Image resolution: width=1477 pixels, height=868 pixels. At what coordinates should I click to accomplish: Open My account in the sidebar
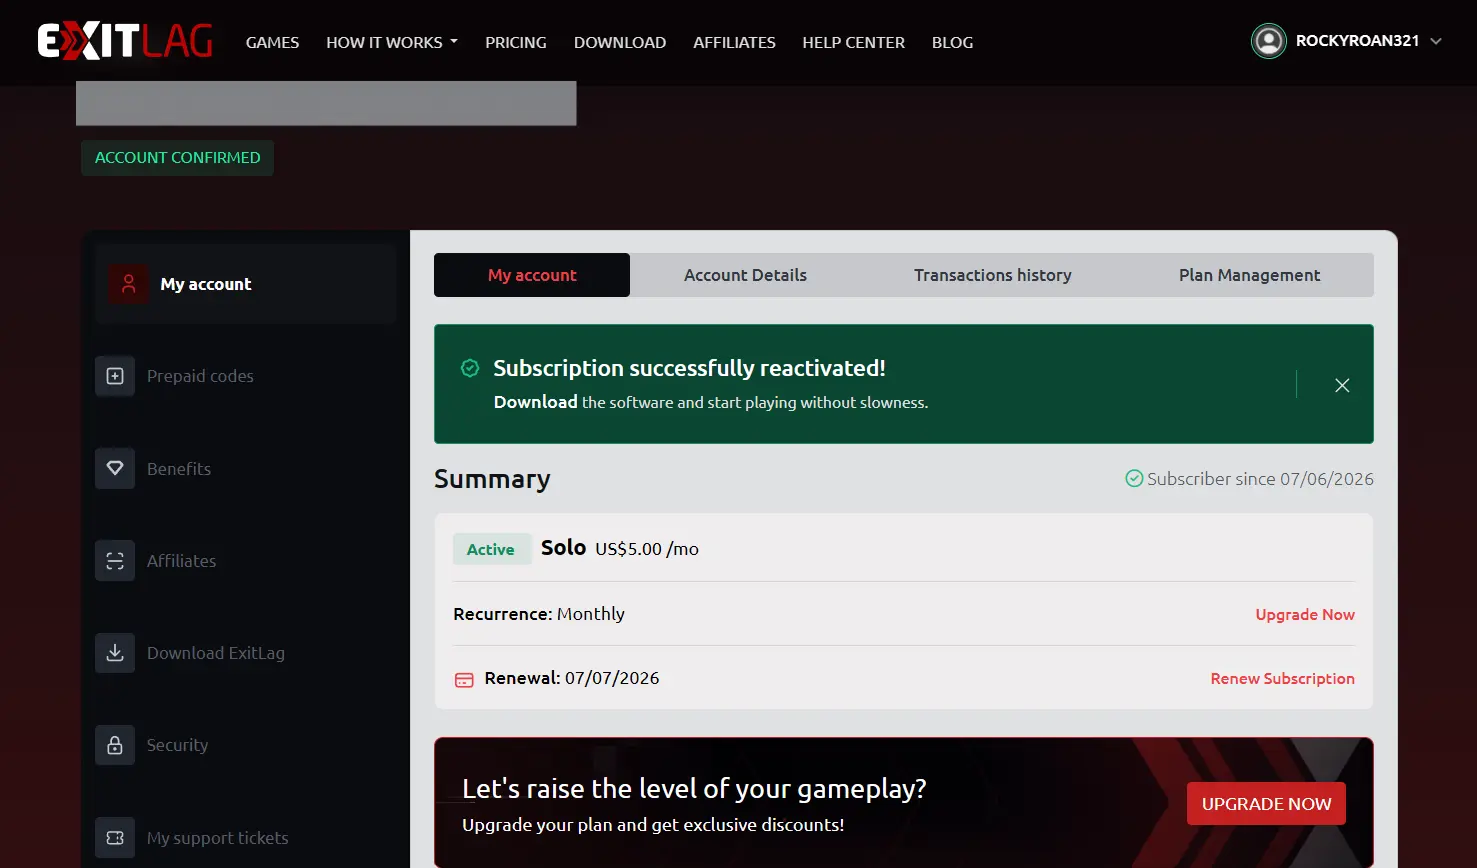coord(246,284)
